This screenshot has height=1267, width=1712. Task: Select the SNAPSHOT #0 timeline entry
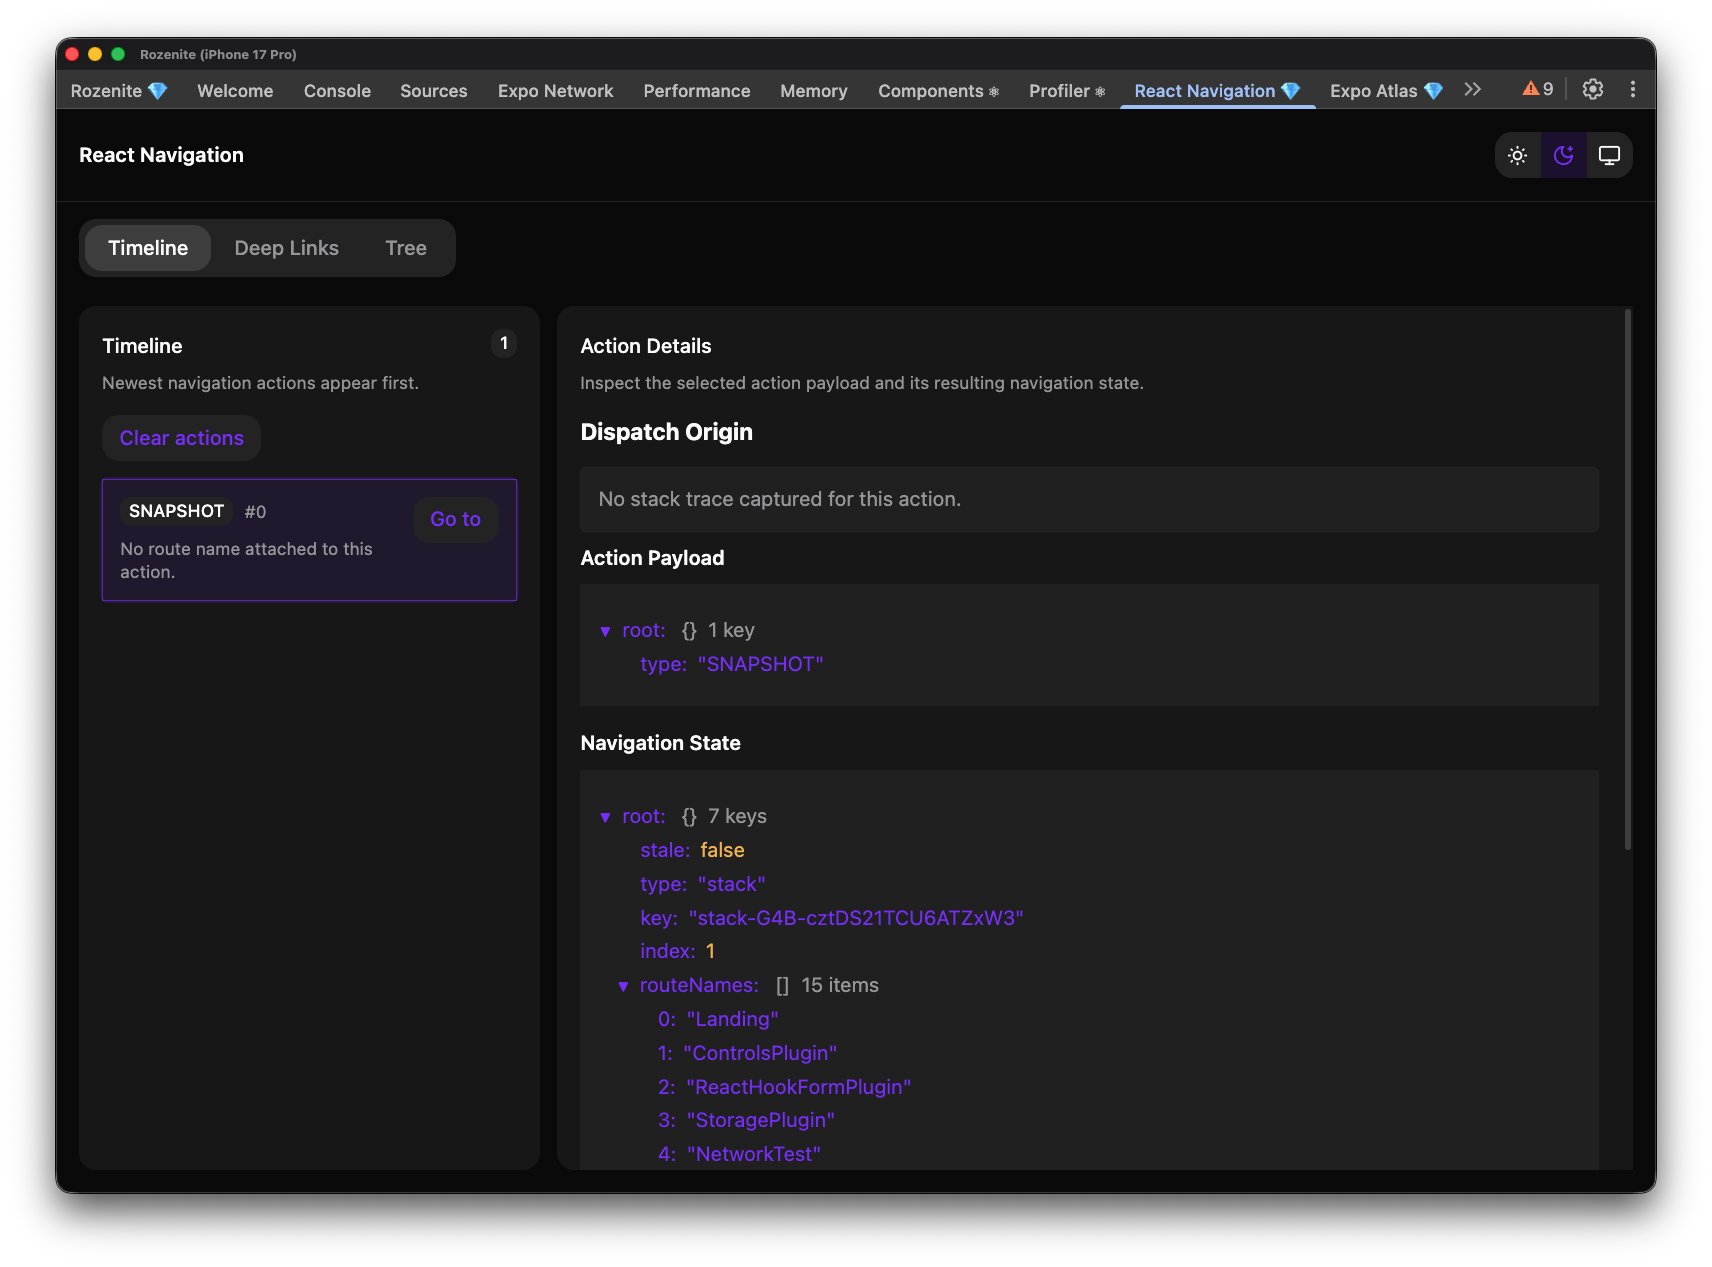click(309, 540)
